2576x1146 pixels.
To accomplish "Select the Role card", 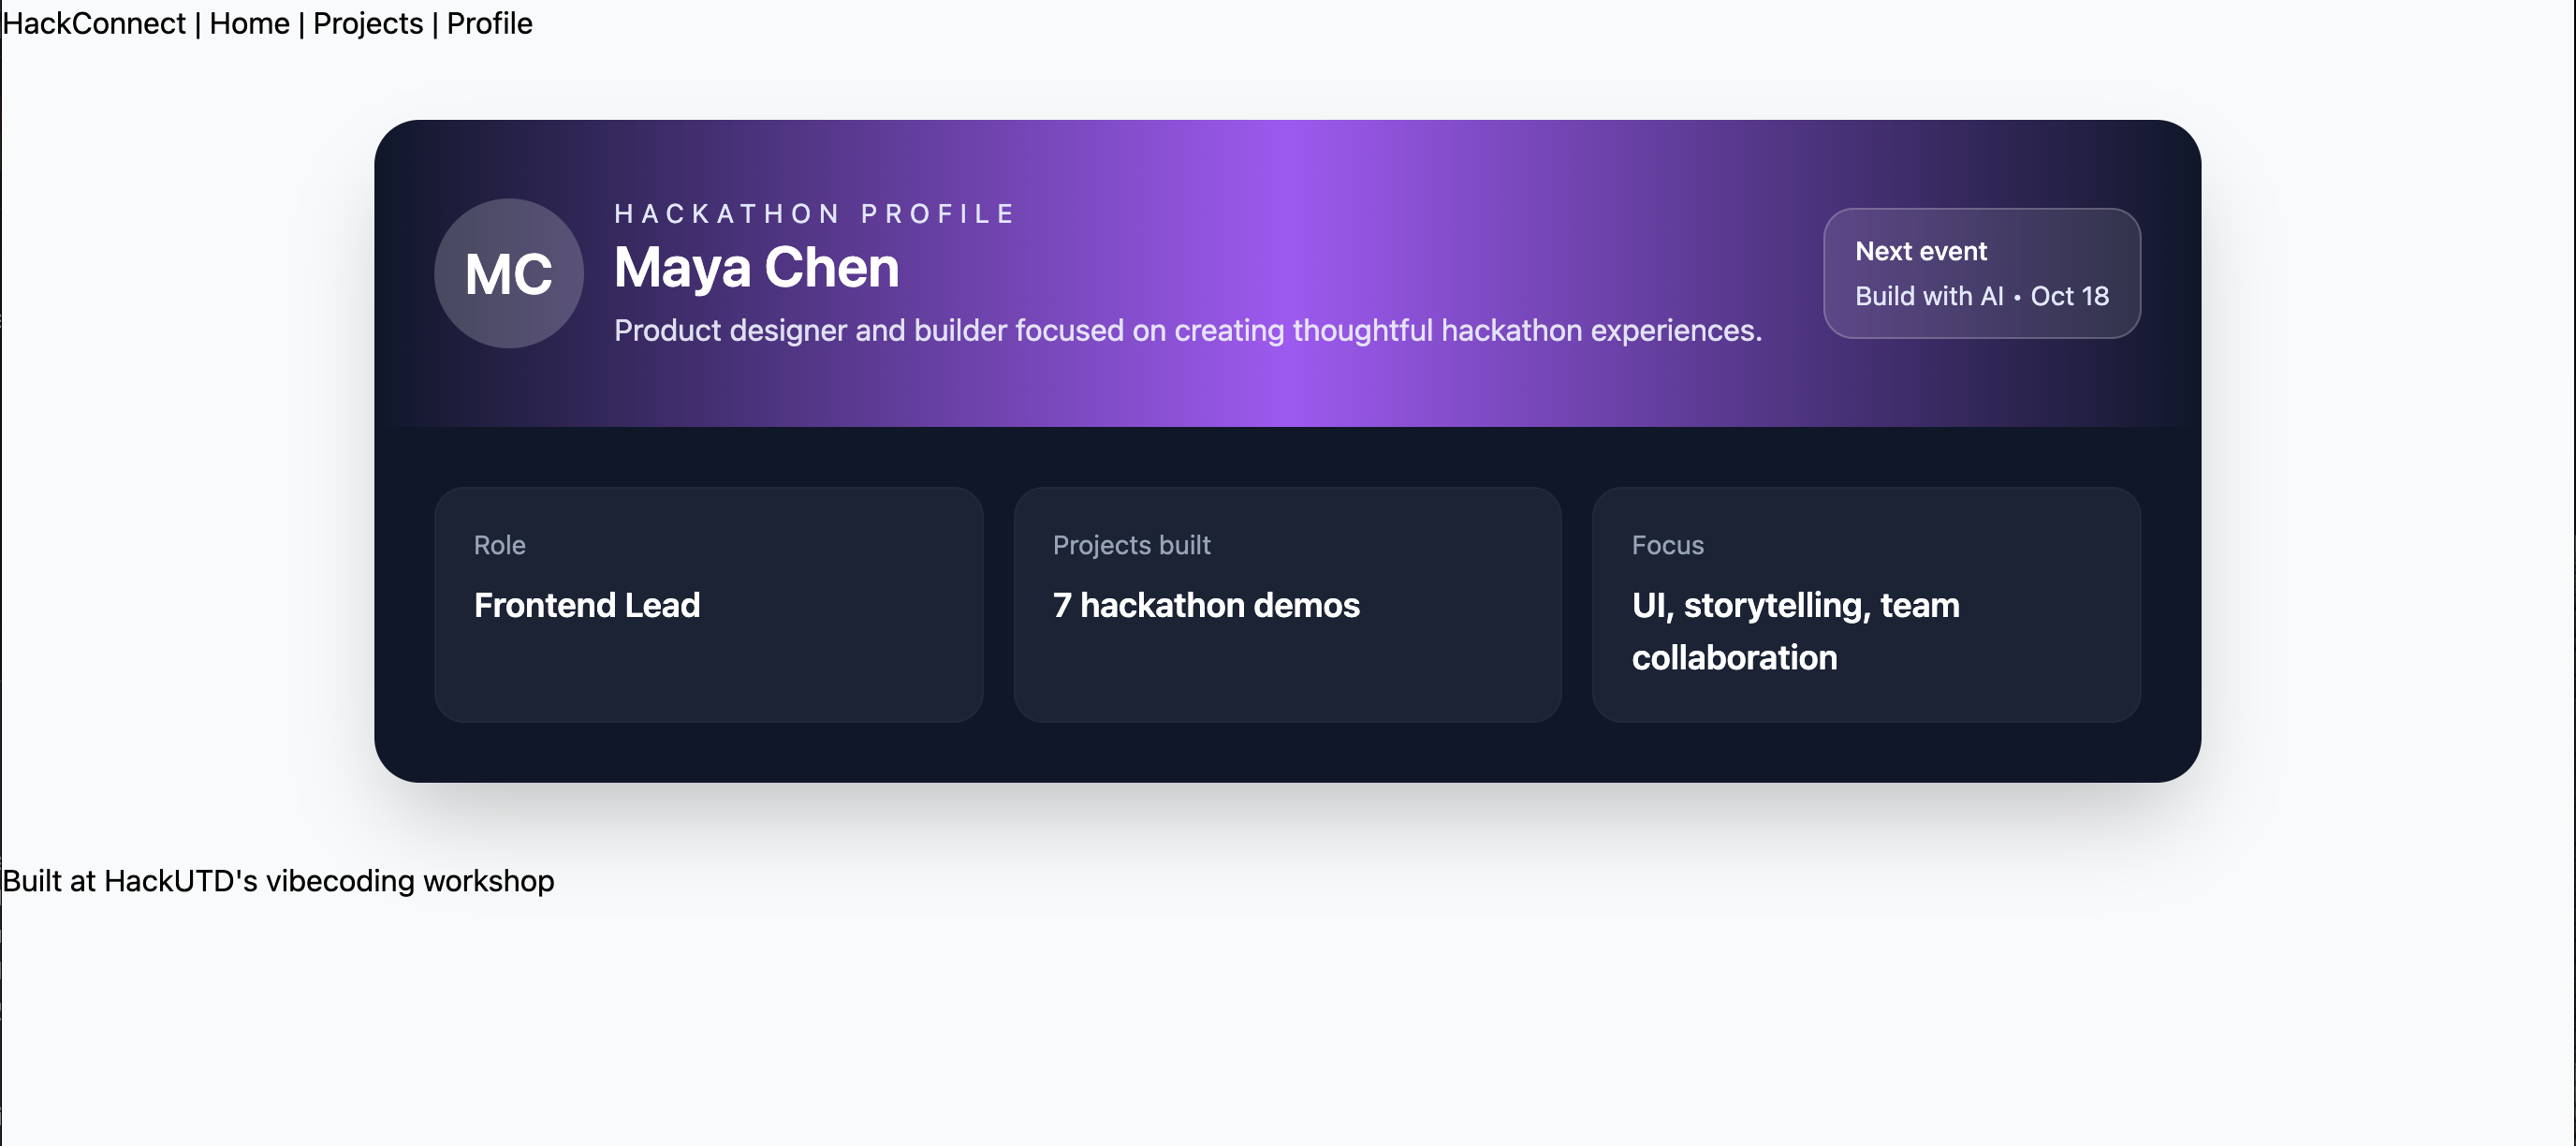I will [708, 604].
